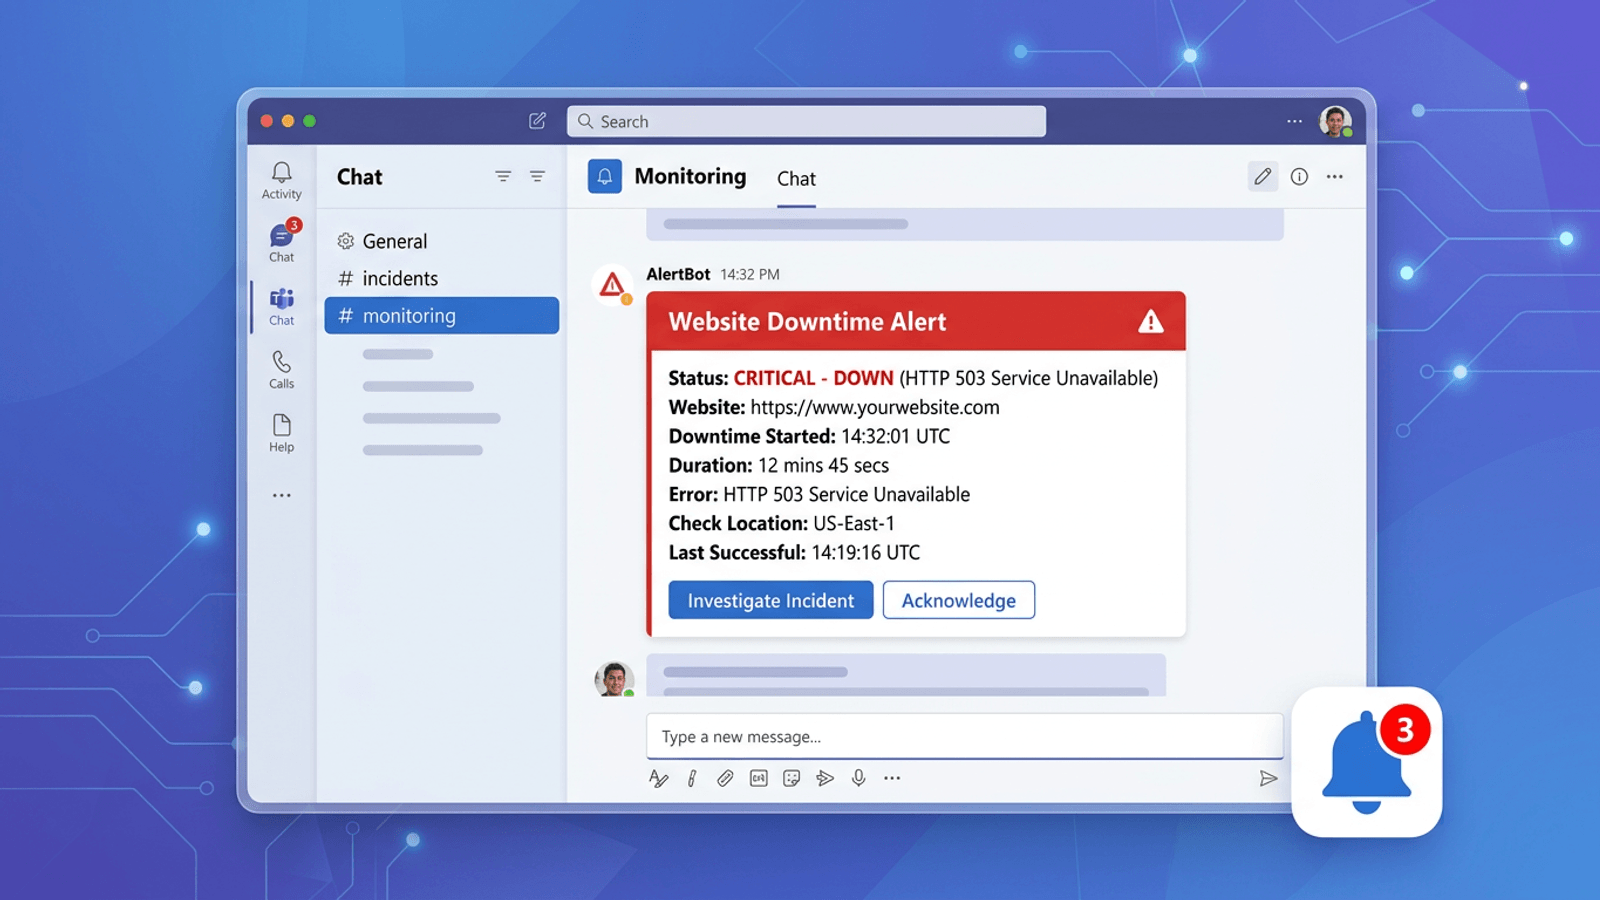This screenshot has width=1600, height=900.
Task: Open more options in the chat header
Action: coord(1335,176)
